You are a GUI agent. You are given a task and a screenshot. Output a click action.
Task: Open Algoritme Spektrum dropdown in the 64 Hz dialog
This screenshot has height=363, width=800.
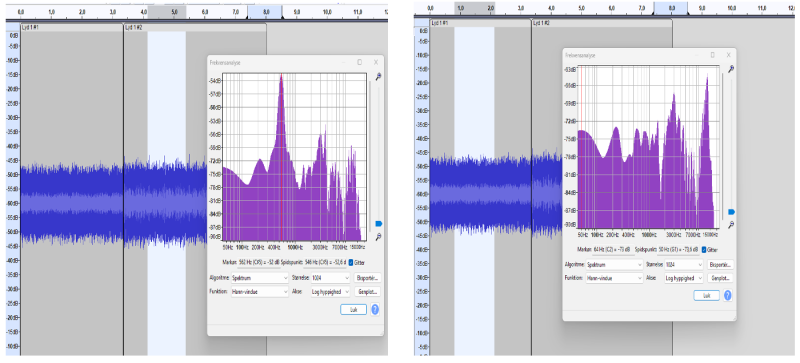[614, 265]
